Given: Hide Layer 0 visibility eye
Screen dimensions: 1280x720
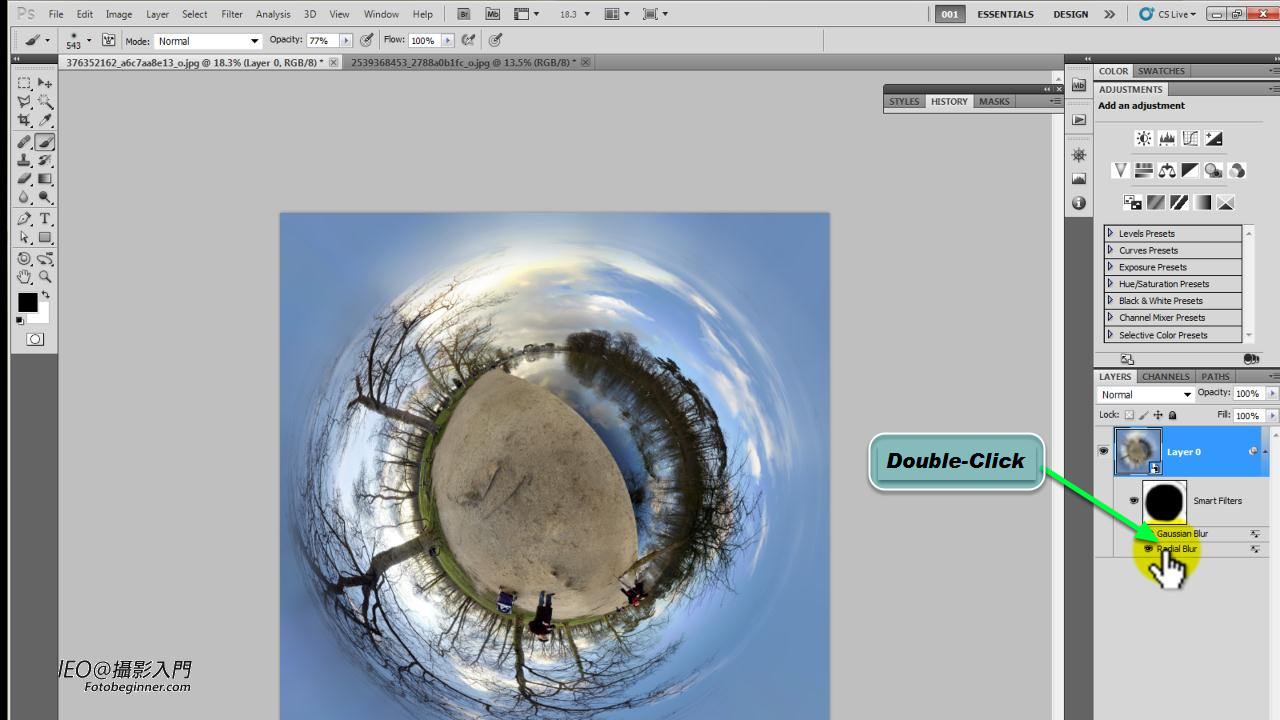Looking at the screenshot, I should click(x=1103, y=452).
